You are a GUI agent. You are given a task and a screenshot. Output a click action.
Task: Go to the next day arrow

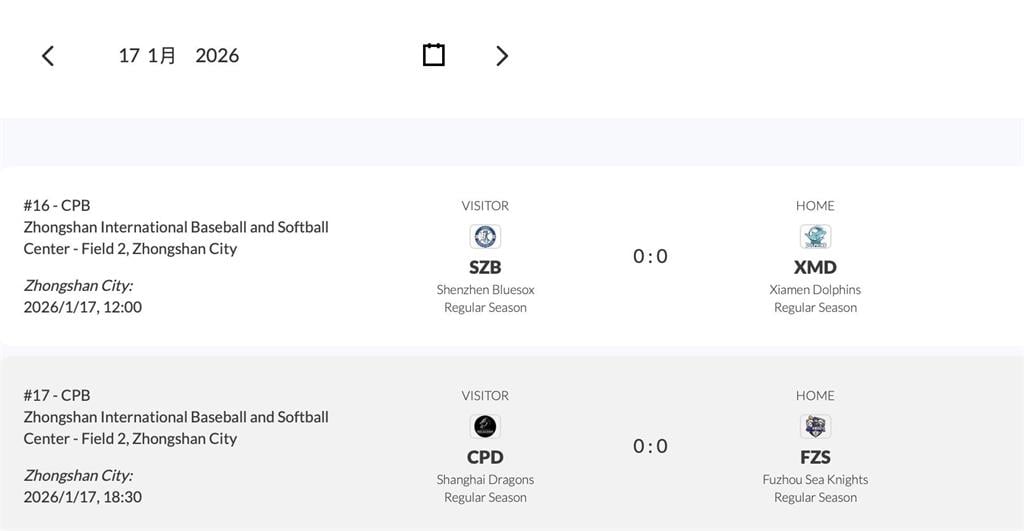point(502,56)
